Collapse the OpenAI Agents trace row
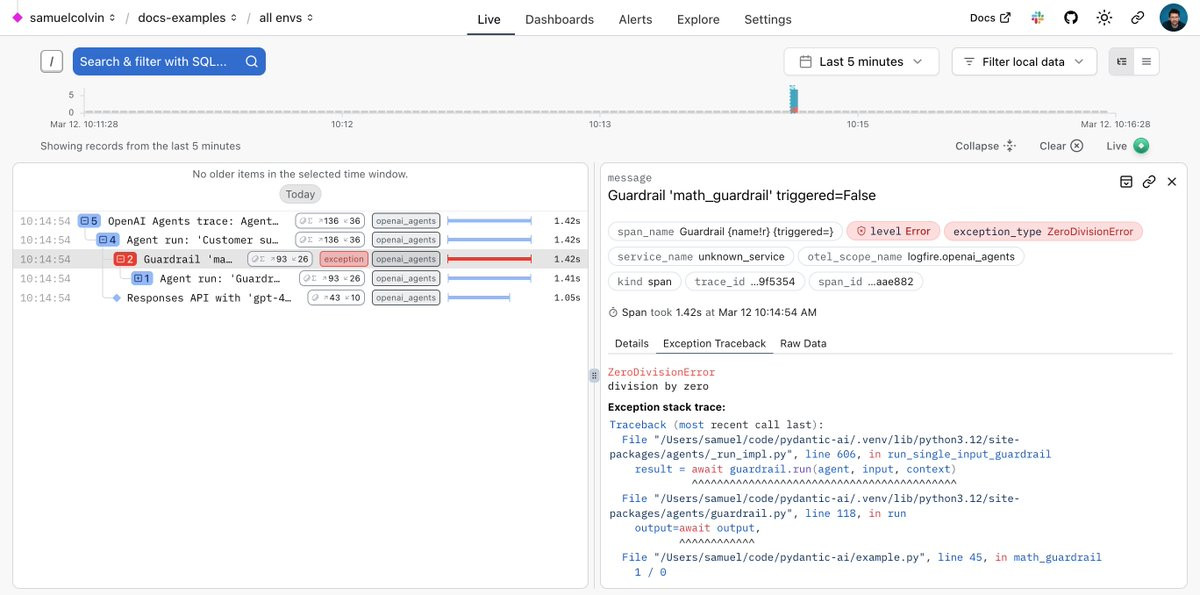 coord(89,221)
